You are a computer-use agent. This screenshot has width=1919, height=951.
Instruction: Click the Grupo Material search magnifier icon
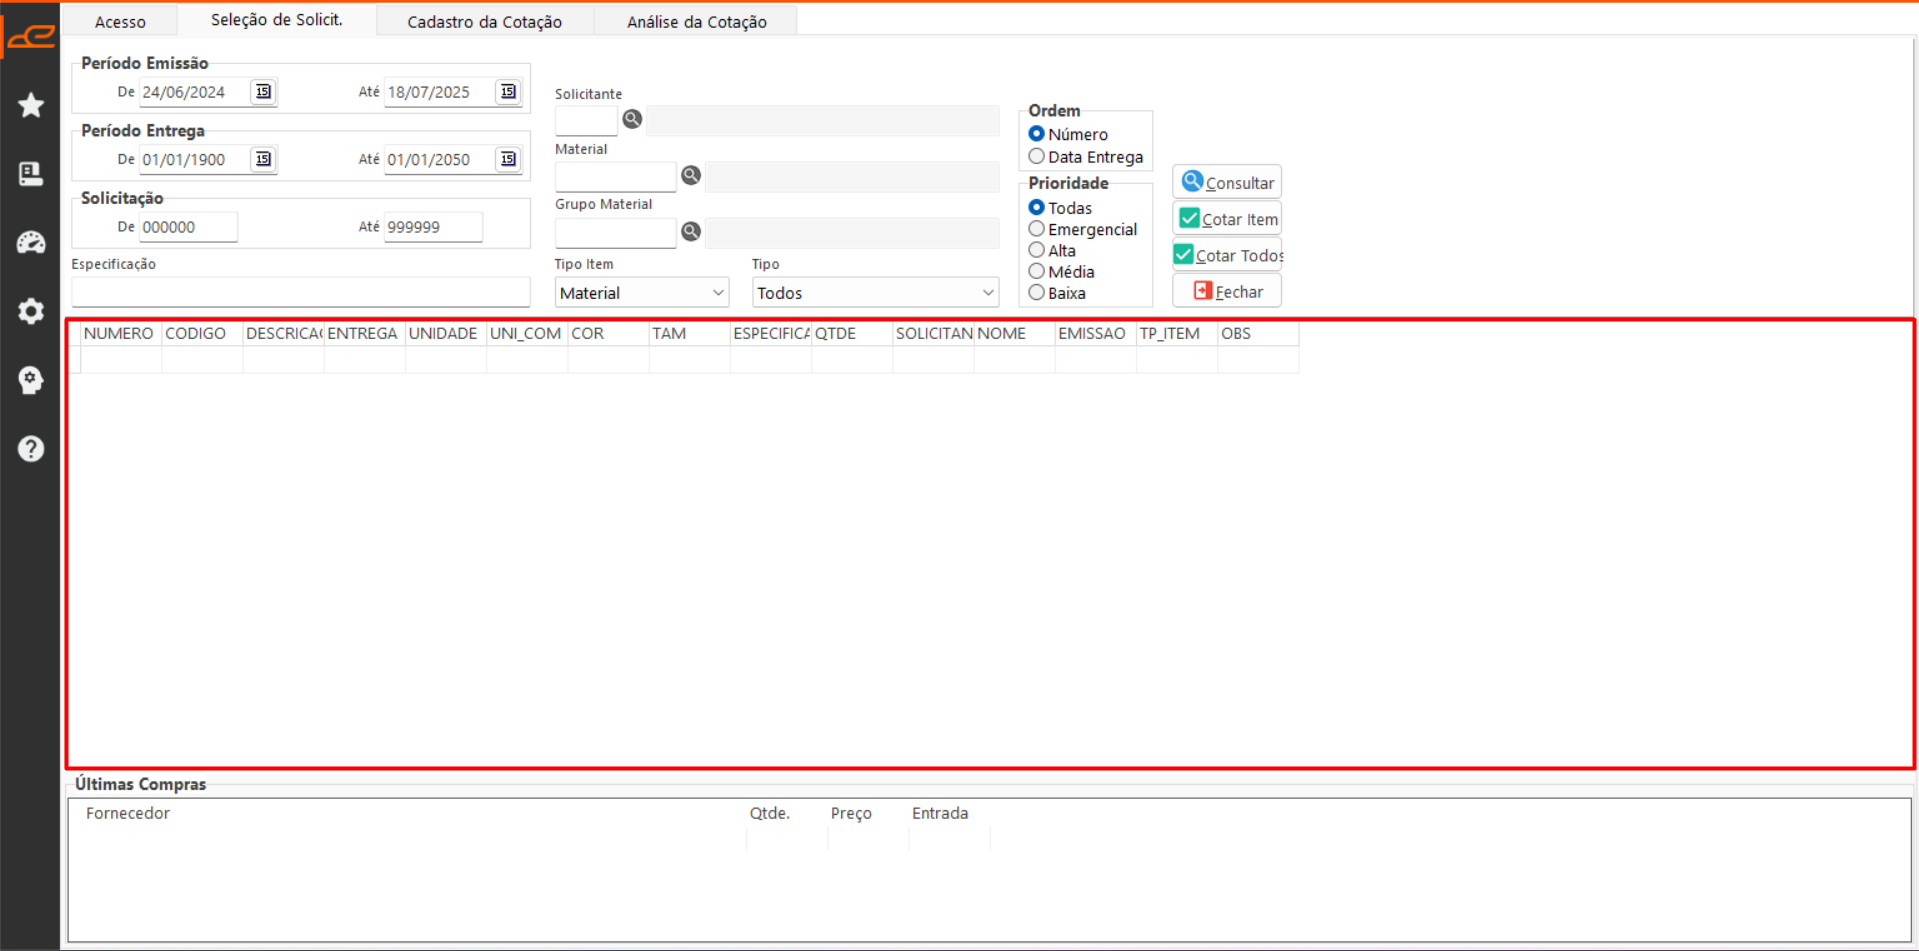pyautogui.click(x=691, y=232)
